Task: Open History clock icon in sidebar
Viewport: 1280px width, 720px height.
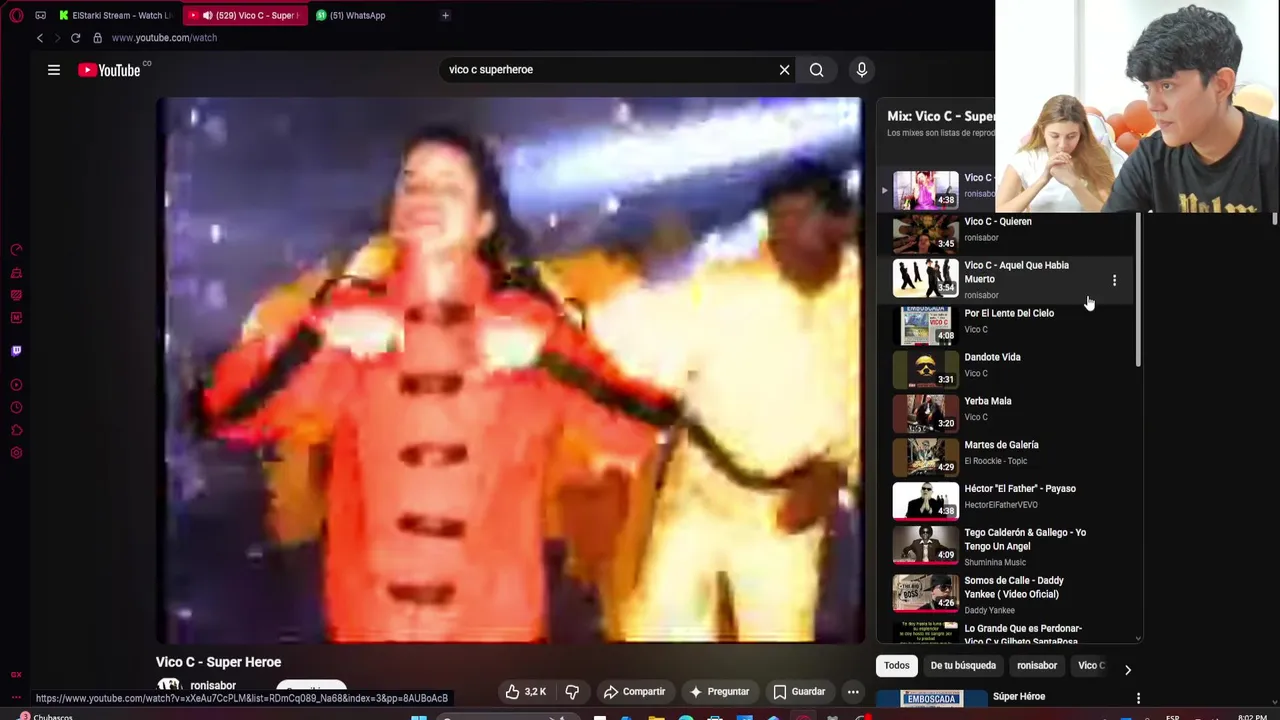Action: pos(16,408)
